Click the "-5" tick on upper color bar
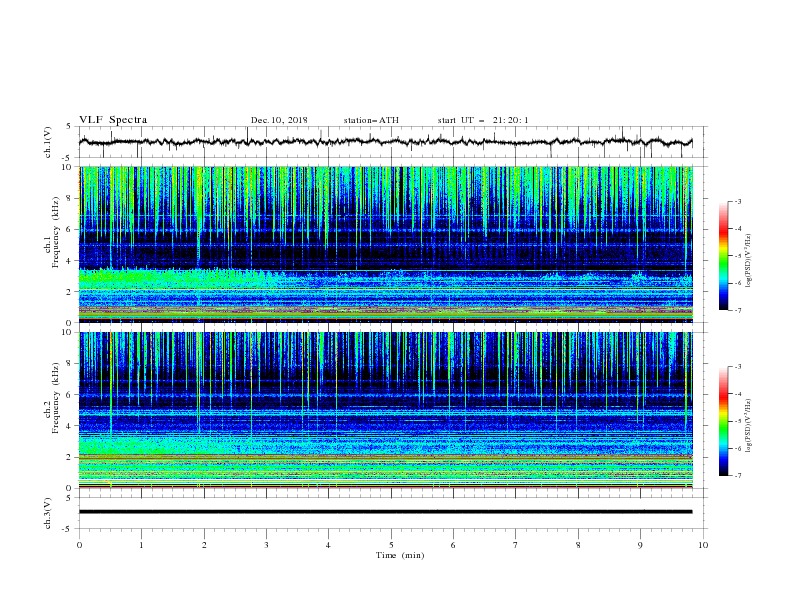This screenshot has height=612, width=792. 738,256
